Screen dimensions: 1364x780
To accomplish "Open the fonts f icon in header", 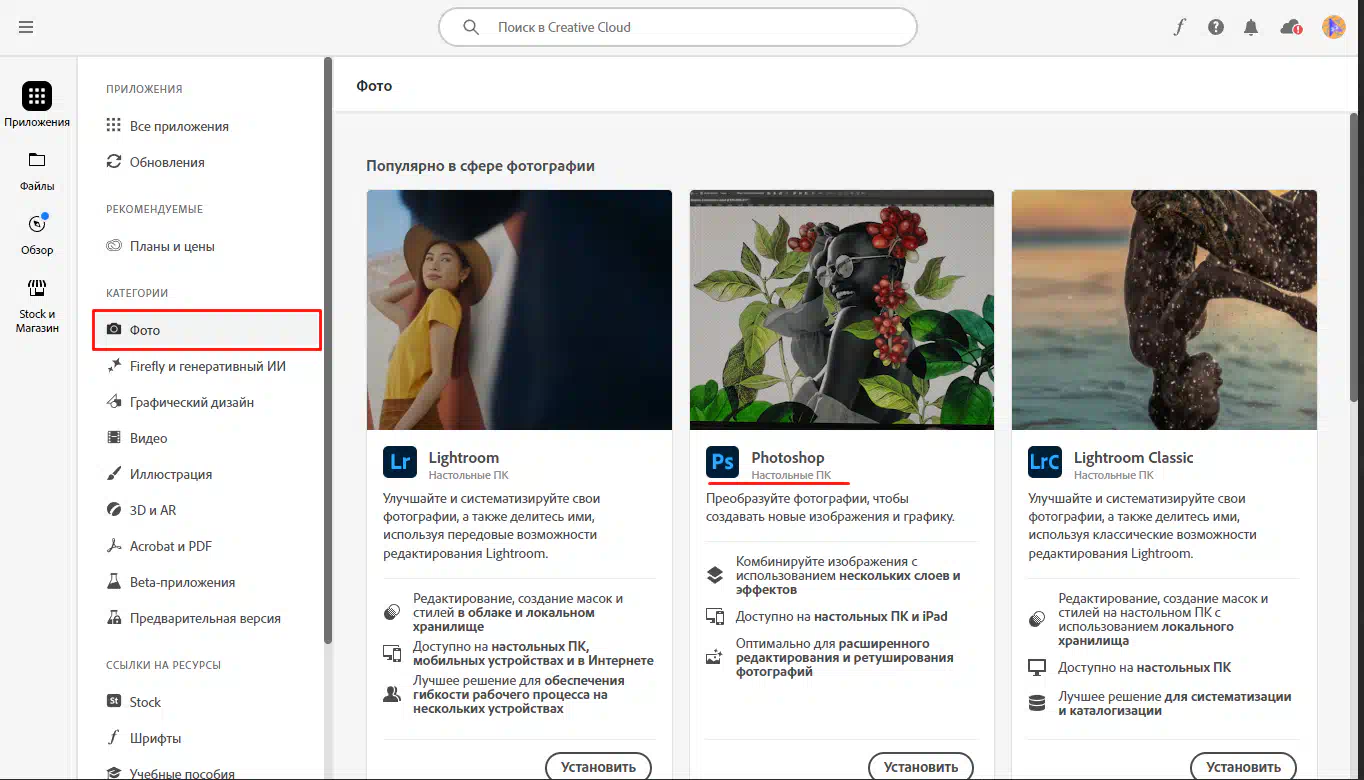I will 1180,27.
